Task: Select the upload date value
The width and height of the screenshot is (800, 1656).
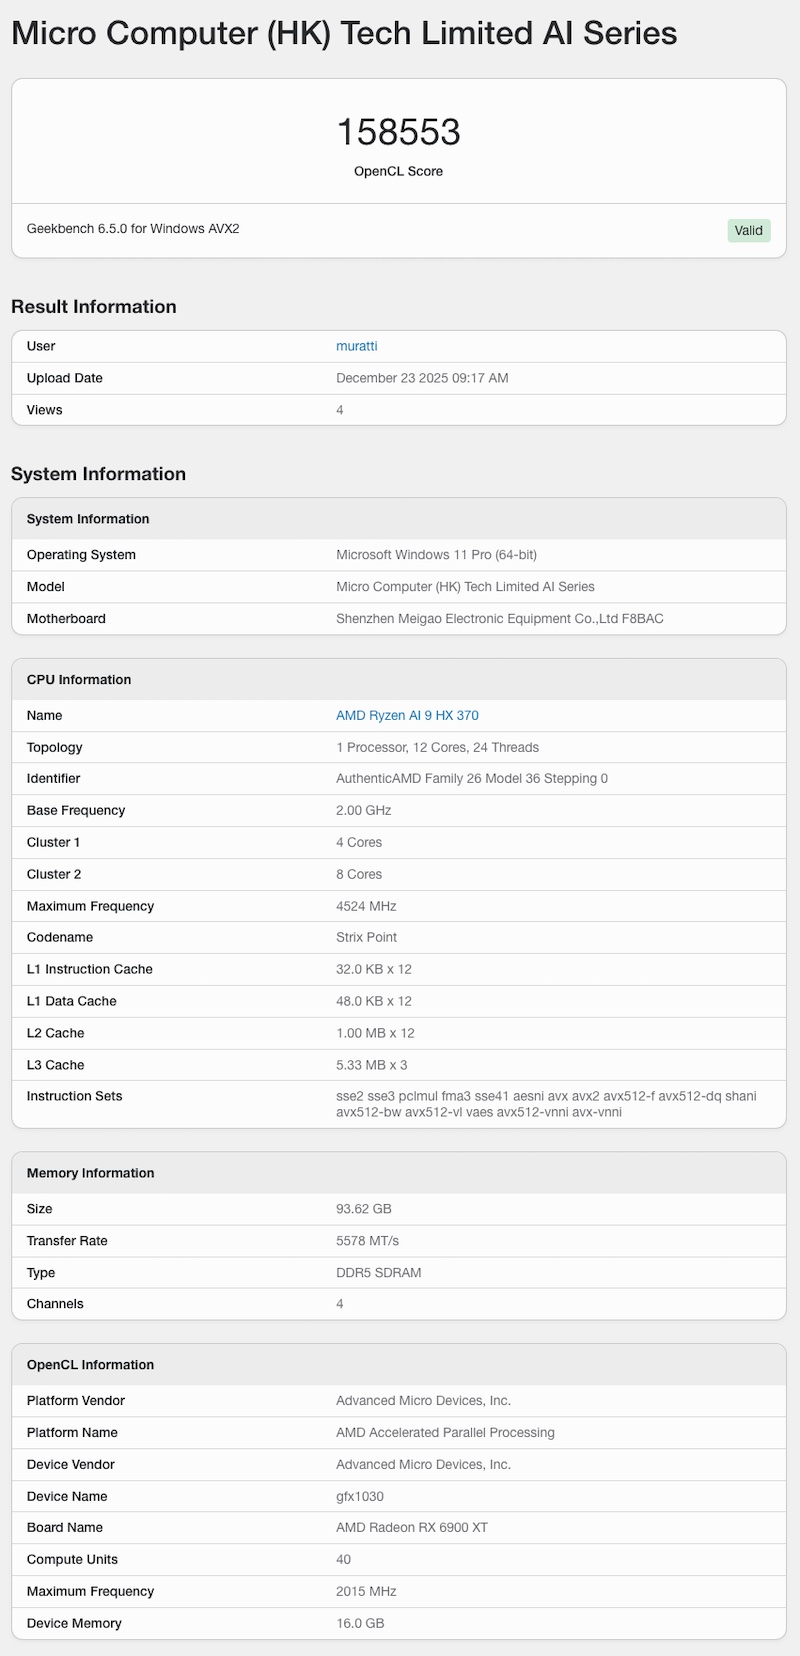Action: tap(422, 378)
